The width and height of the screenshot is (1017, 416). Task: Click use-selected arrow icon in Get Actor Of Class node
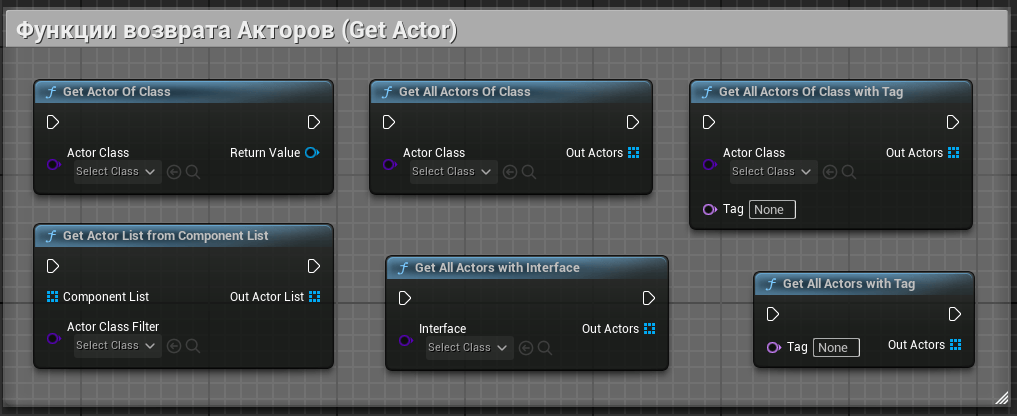pos(174,172)
